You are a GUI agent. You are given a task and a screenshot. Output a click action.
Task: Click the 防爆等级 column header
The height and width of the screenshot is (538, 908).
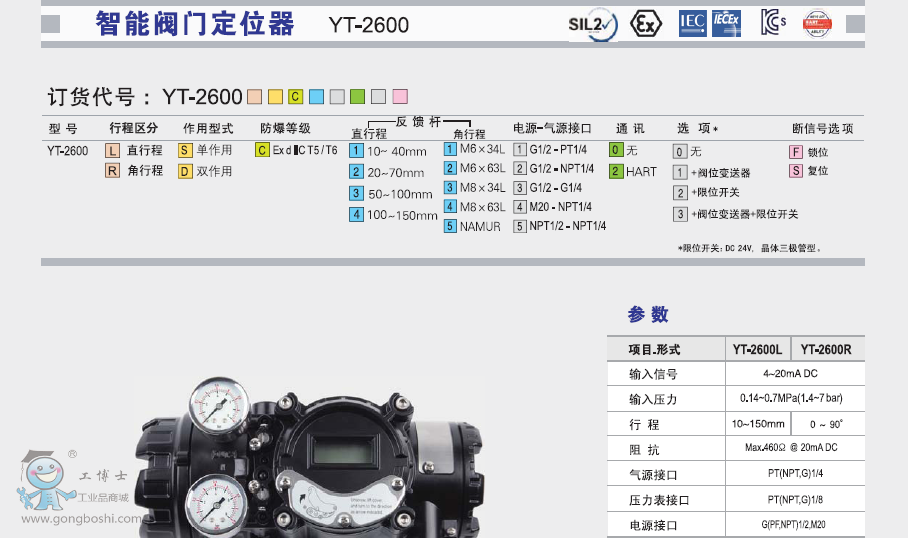[285, 128]
